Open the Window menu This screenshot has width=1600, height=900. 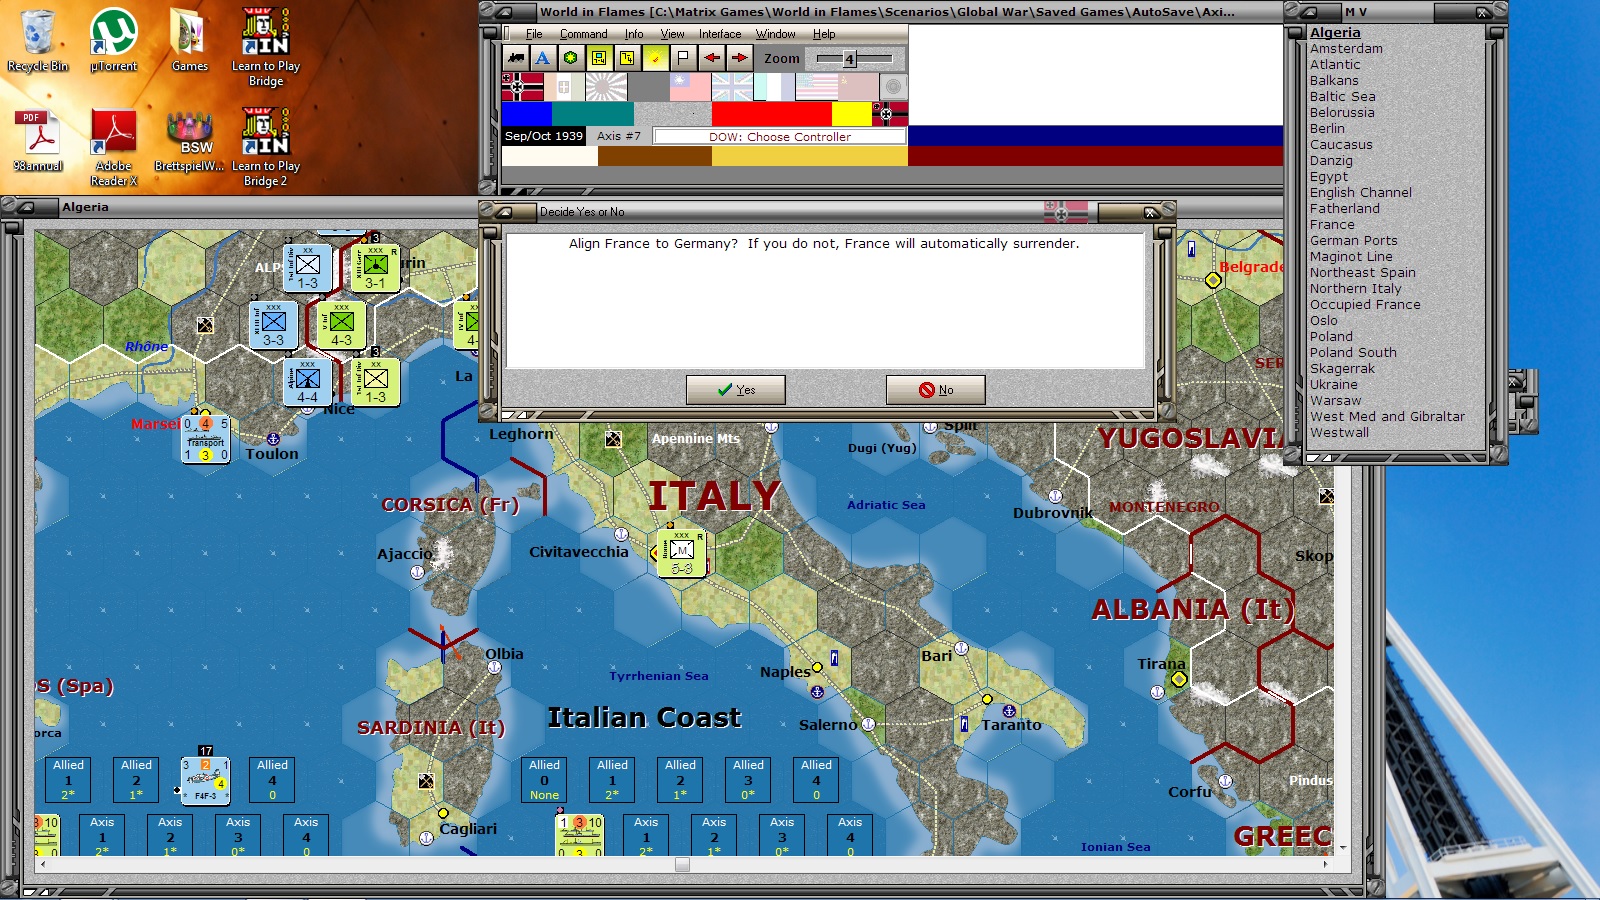(776, 34)
